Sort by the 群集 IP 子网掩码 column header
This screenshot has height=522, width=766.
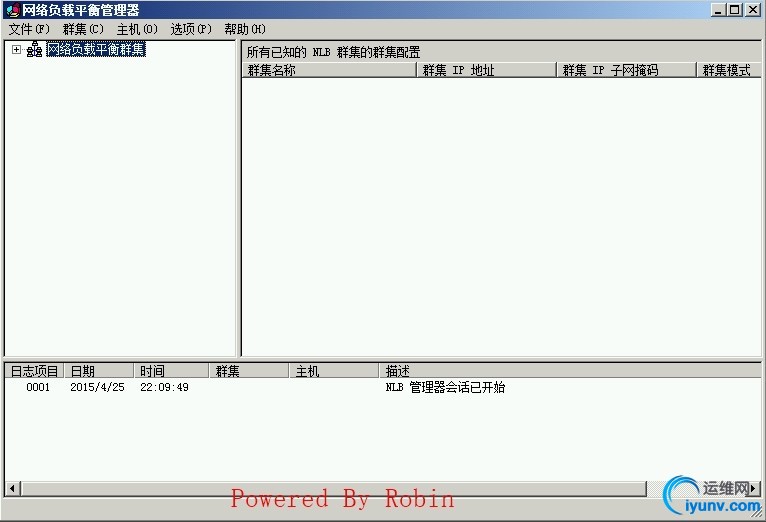point(627,70)
